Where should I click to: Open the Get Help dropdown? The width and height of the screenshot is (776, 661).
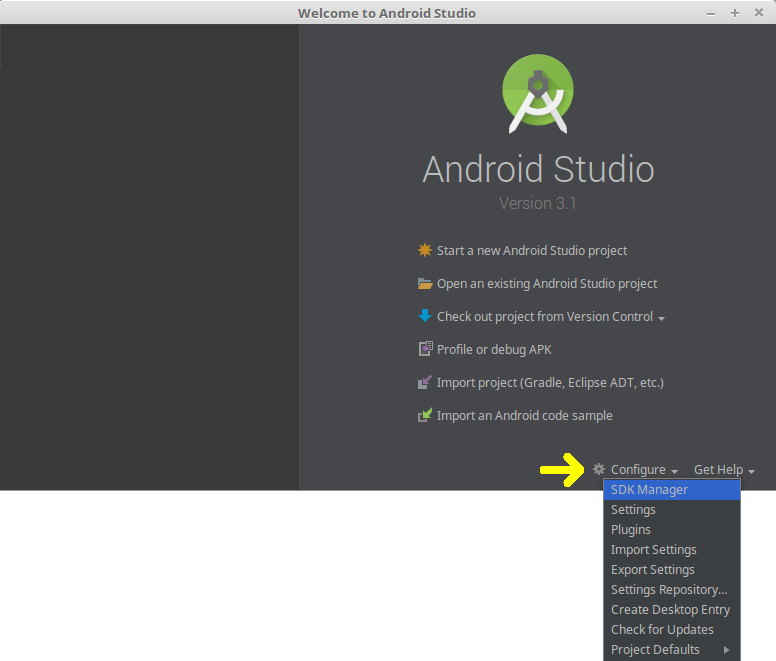[724, 470]
